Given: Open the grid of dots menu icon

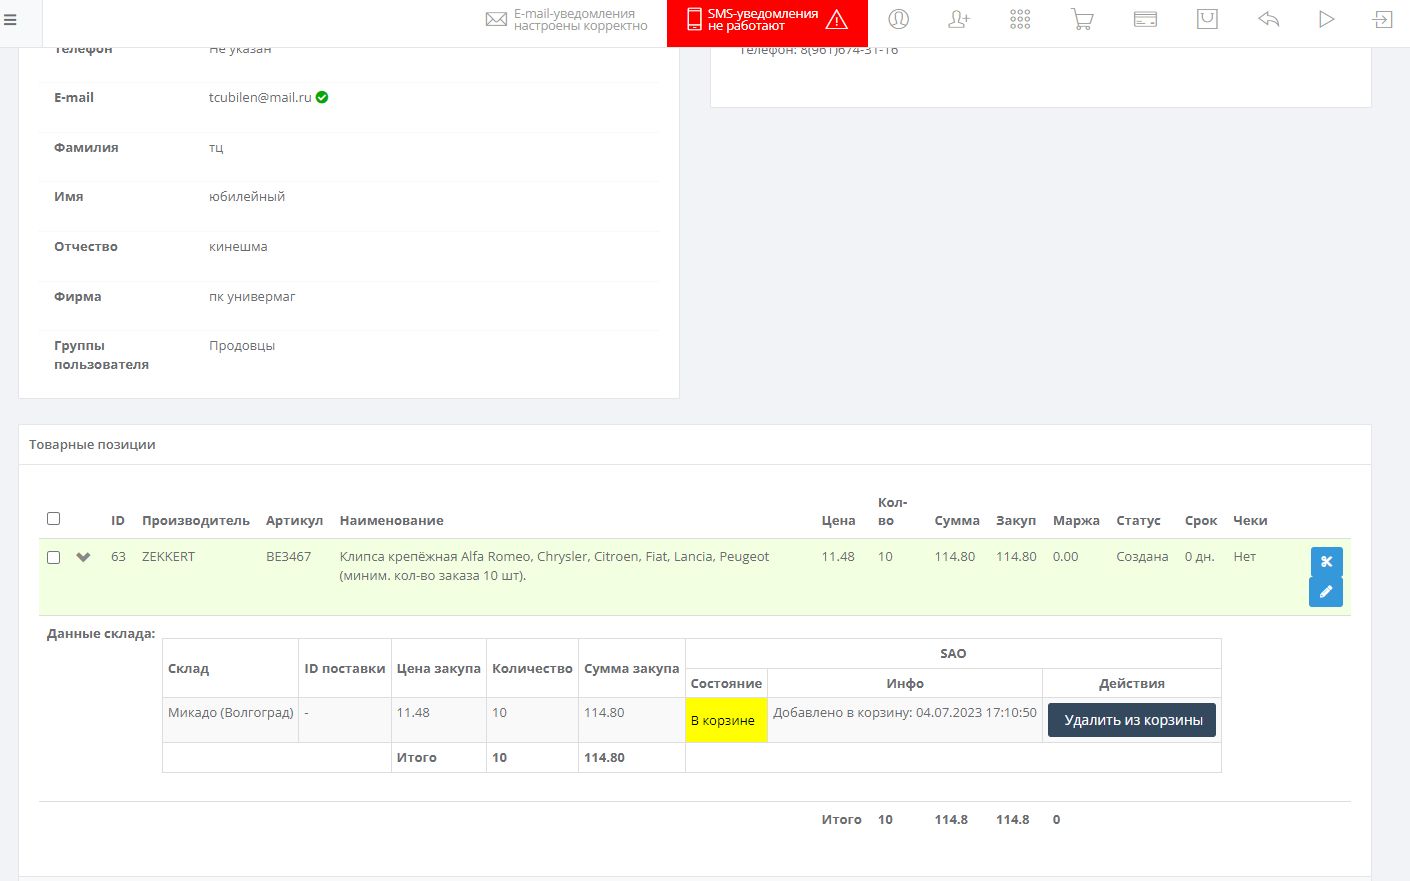Looking at the screenshot, I should [x=1020, y=19].
